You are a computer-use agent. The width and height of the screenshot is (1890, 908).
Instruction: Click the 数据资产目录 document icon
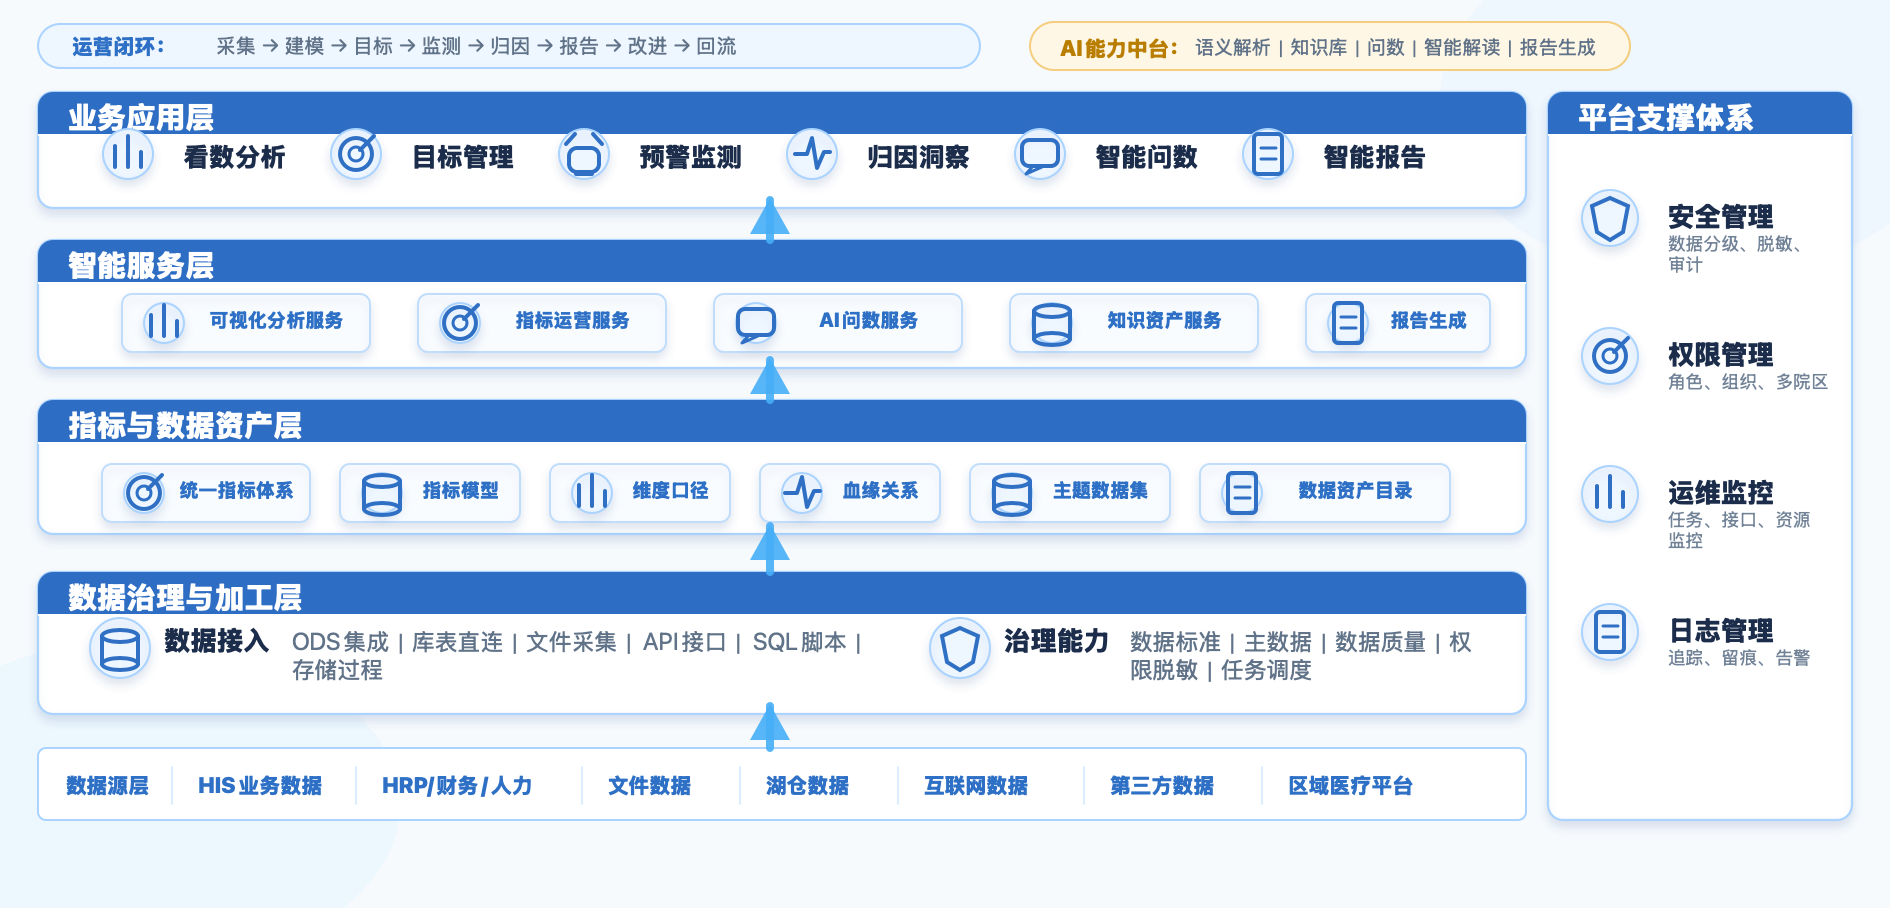click(x=1242, y=492)
